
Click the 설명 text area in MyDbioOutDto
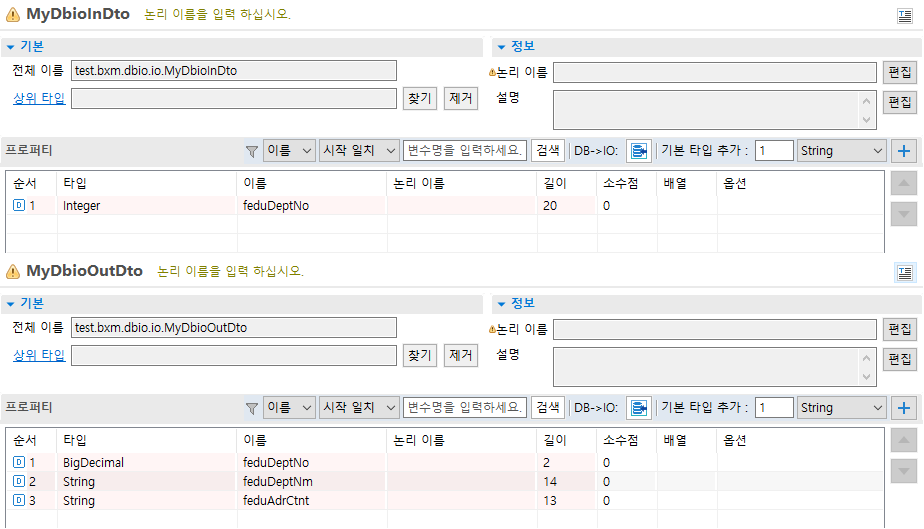click(x=715, y=366)
